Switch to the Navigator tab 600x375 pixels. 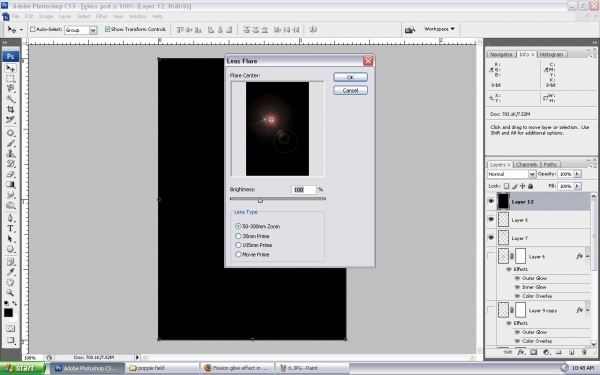[x=501, y=54]
